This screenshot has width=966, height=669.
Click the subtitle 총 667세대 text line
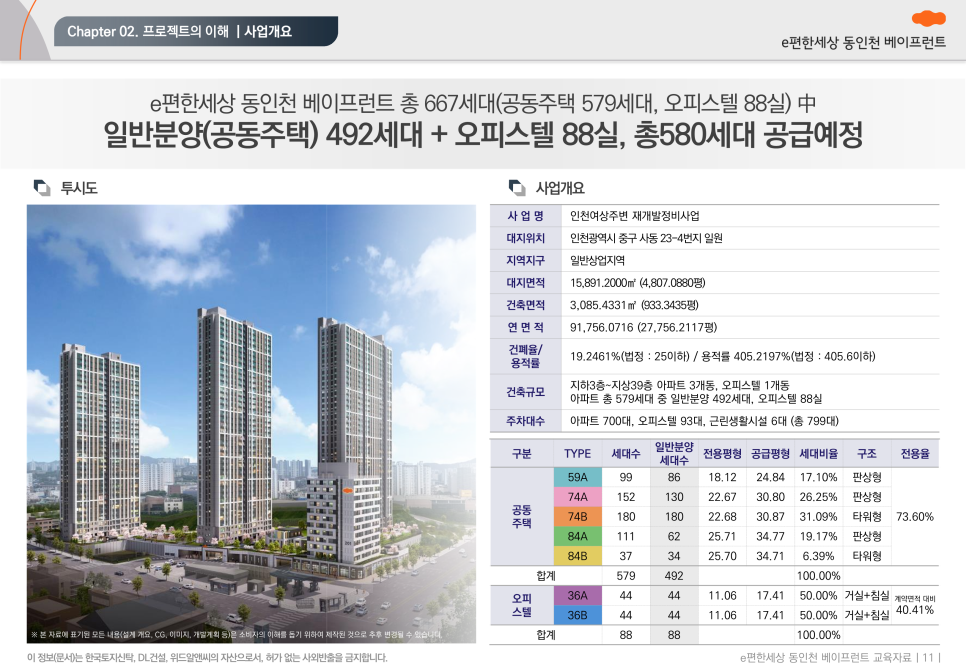coord(483,102)
